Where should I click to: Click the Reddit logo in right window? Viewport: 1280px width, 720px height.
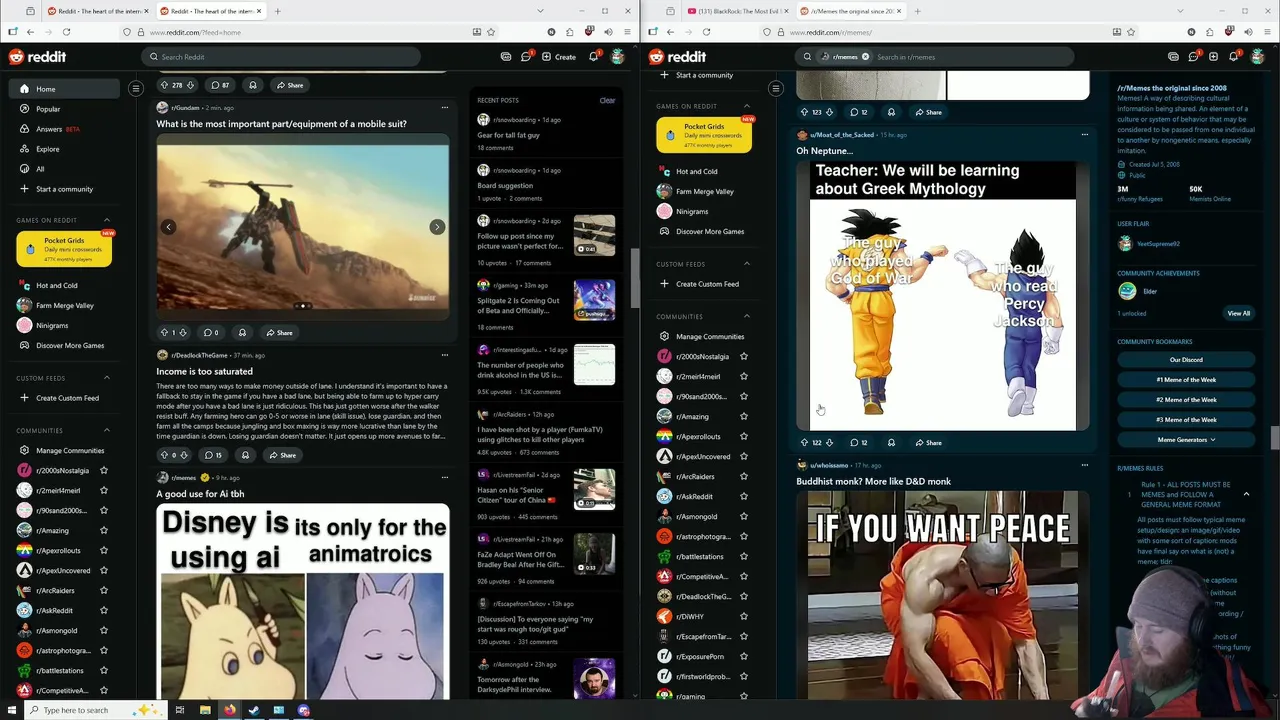[x=677, y=57]
